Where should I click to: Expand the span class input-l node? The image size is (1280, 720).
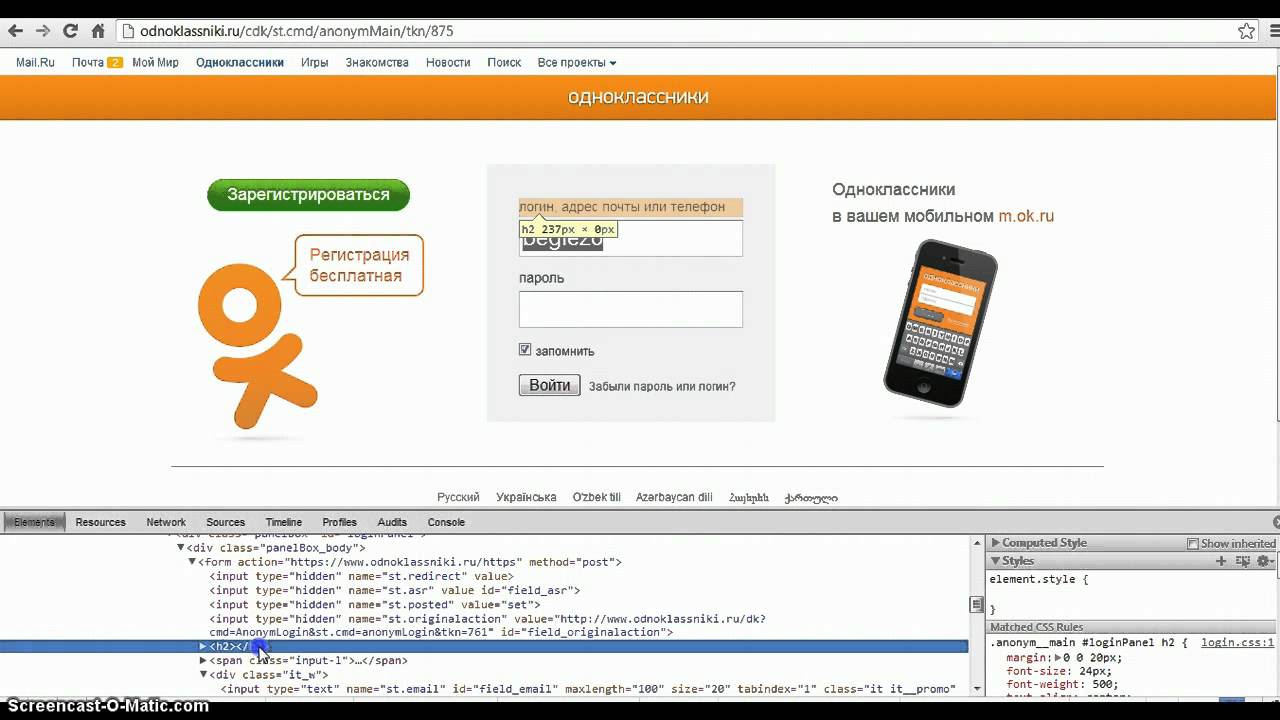click(203, 661)
